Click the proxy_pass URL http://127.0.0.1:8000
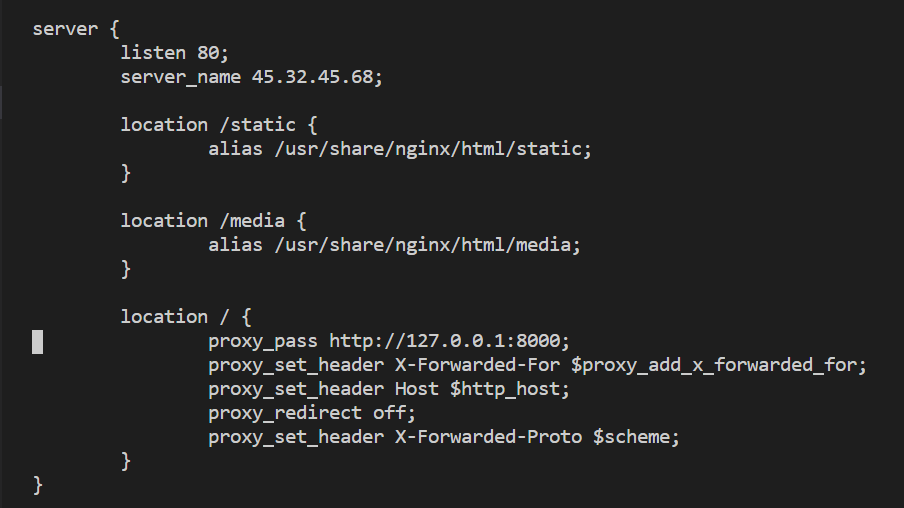 444,341
